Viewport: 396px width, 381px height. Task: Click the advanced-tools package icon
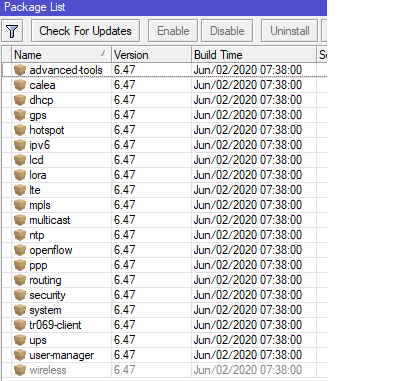20,70
